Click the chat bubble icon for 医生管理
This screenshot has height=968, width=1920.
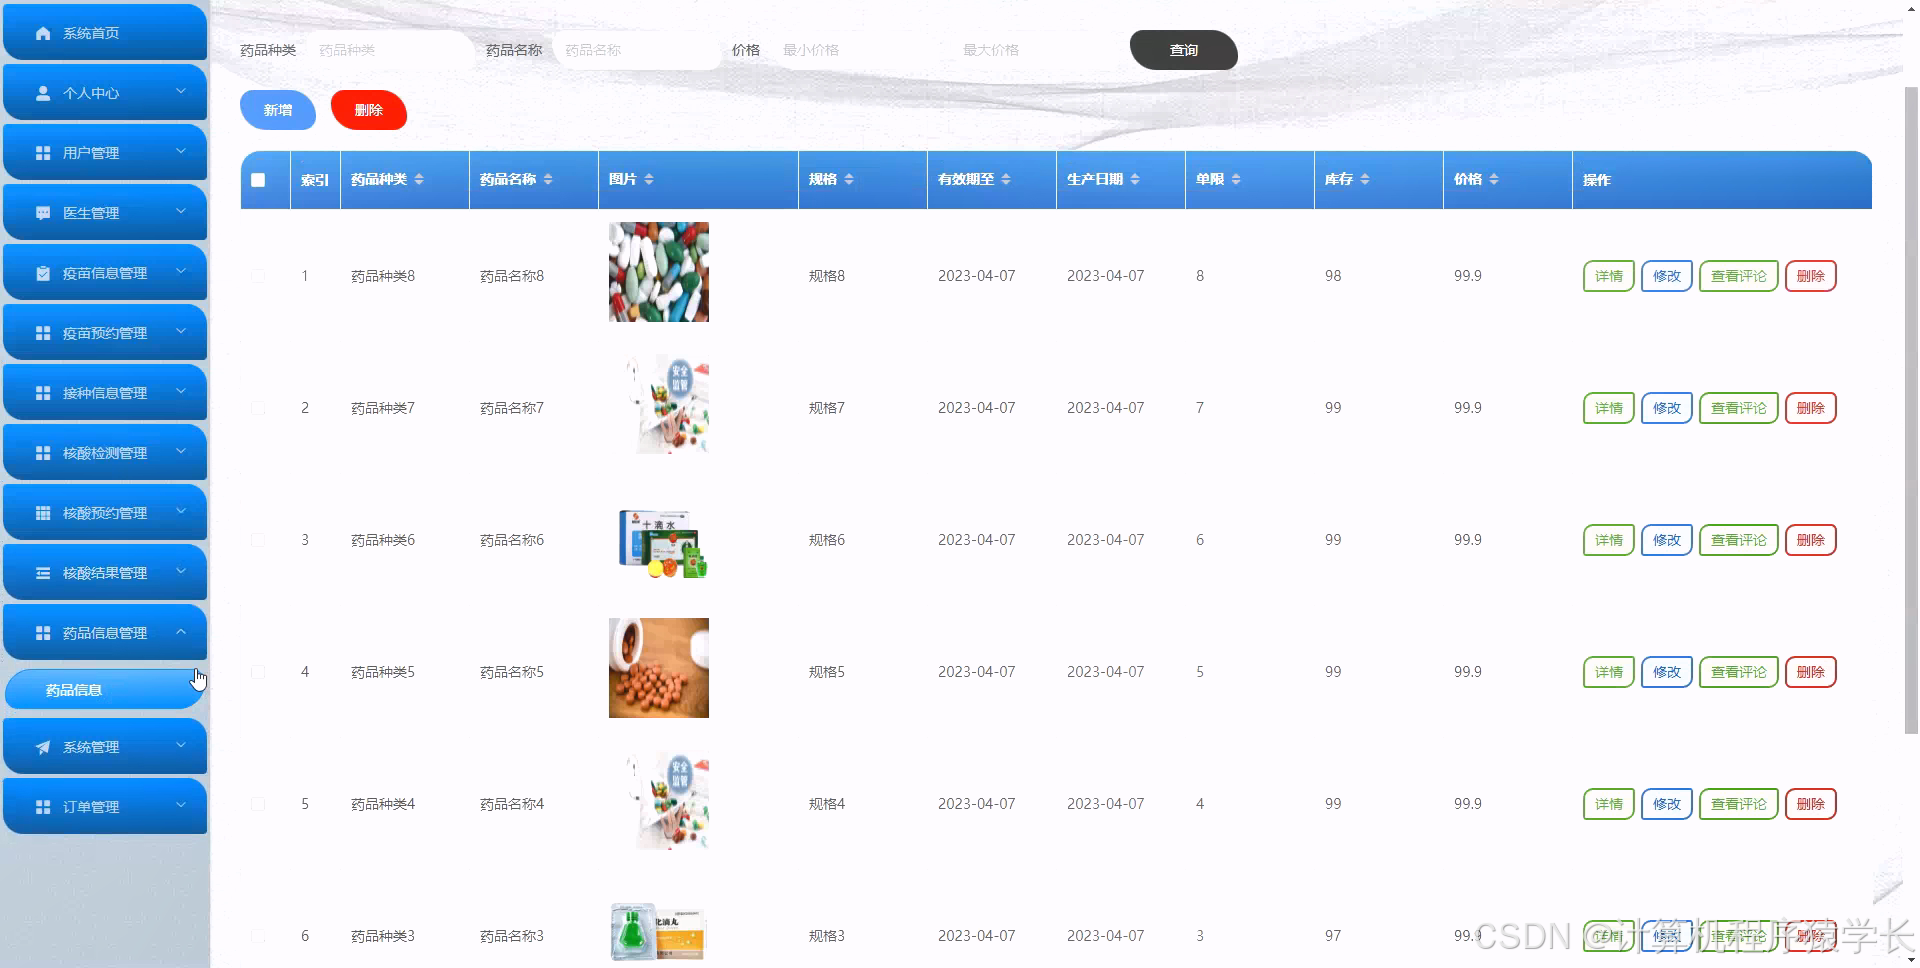41,212
